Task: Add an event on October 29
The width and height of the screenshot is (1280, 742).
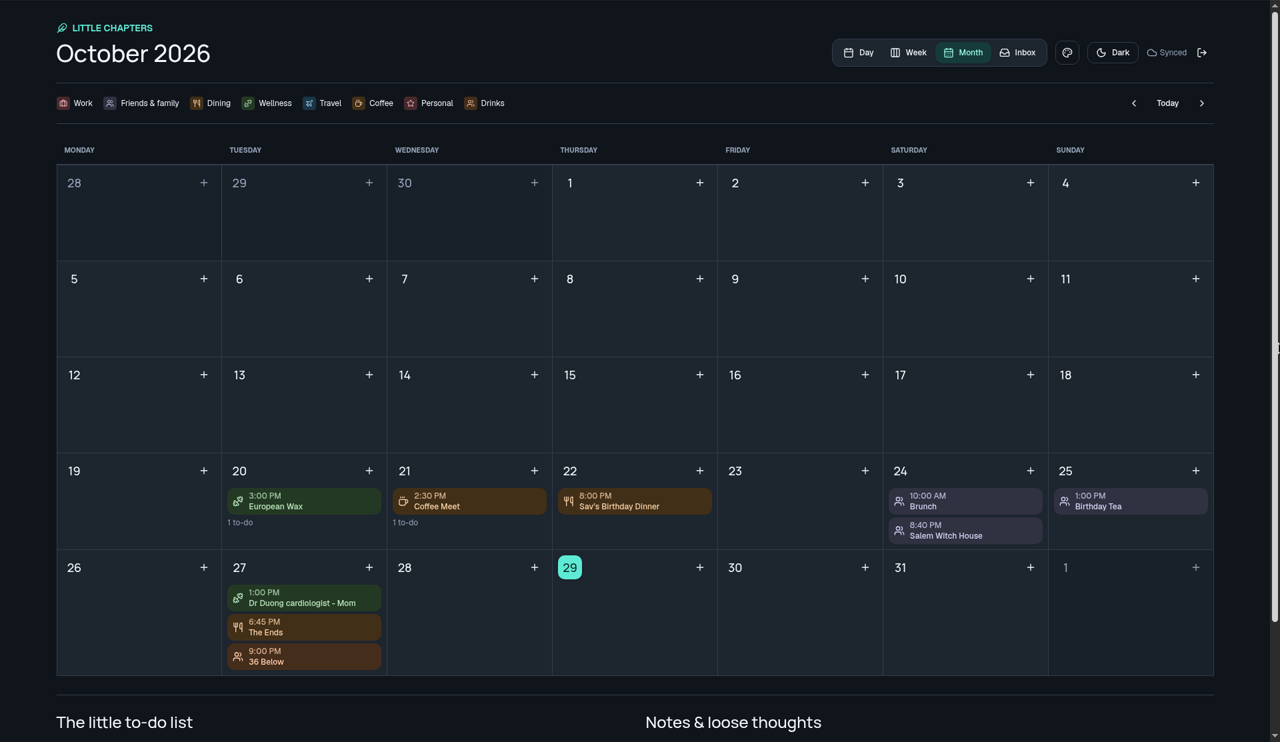Action: click(x=700, y=568)
